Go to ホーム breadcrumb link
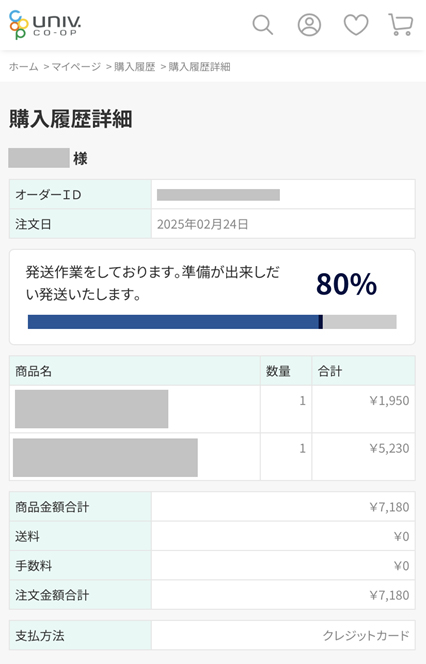Viewport: 426px width, 664px height. [24, 66]
